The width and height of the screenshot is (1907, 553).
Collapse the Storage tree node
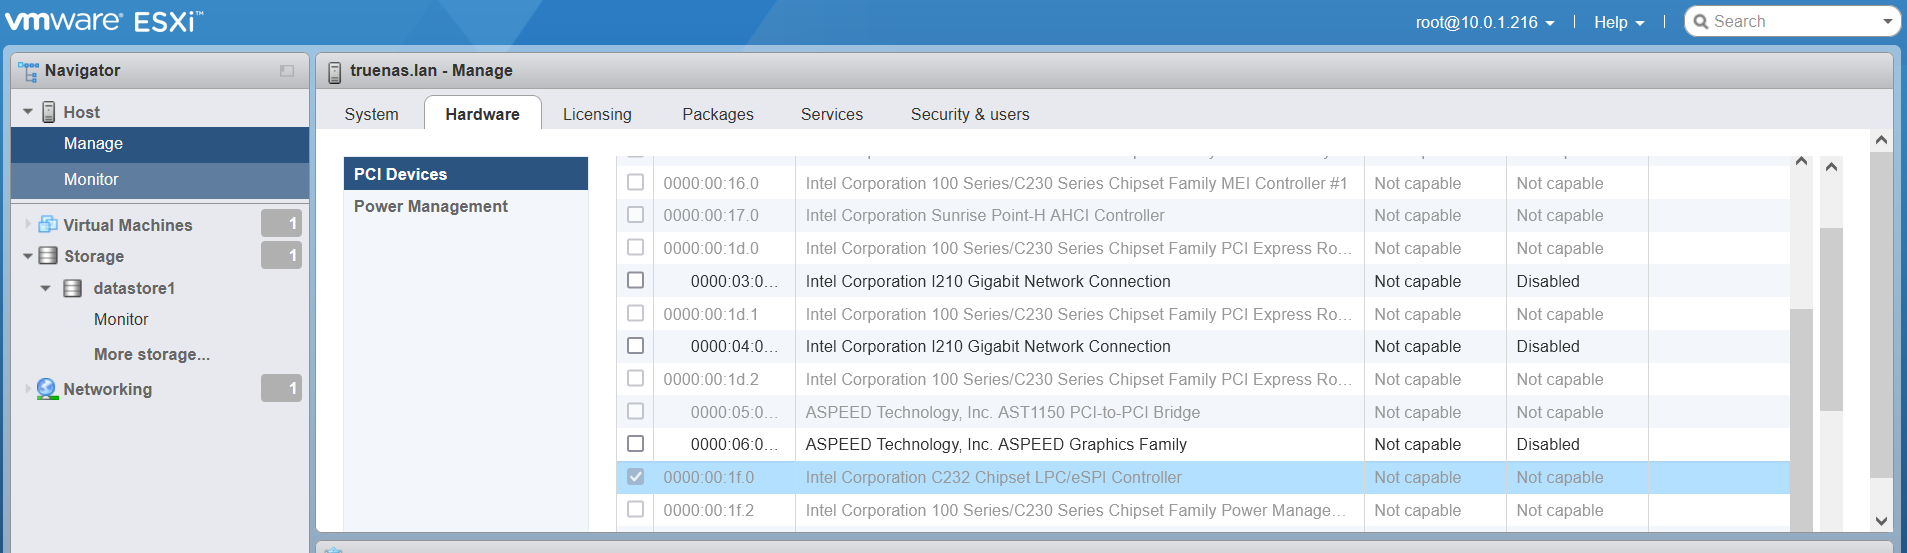coord(28,256)
